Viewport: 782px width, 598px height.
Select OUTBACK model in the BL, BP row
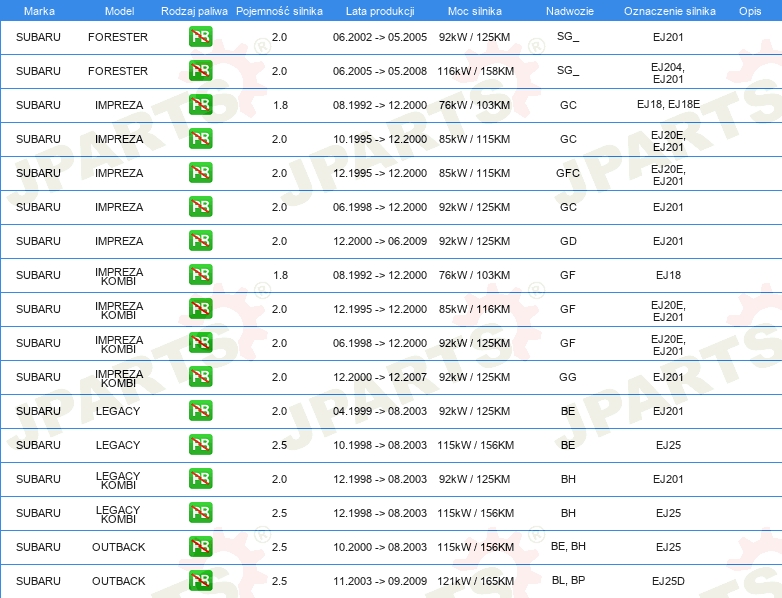click(x=118, y=581)
